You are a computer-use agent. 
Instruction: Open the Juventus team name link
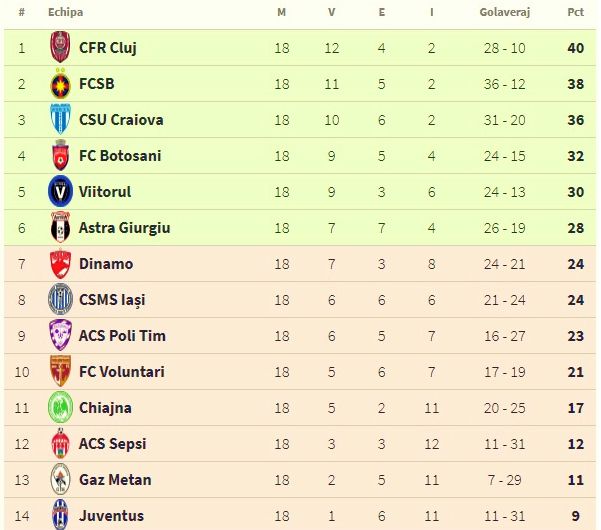[x=111, y=516]
